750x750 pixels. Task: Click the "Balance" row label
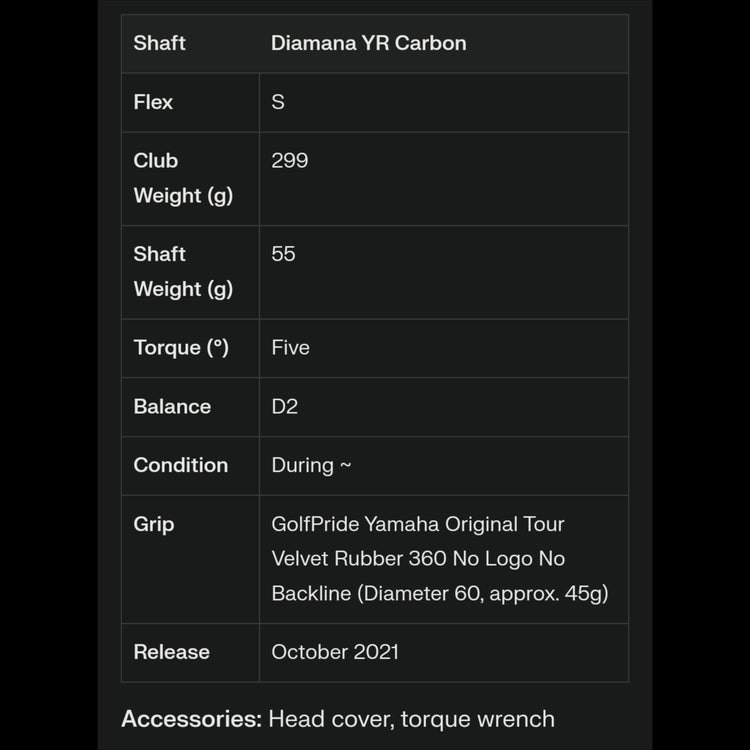point(172,407)
